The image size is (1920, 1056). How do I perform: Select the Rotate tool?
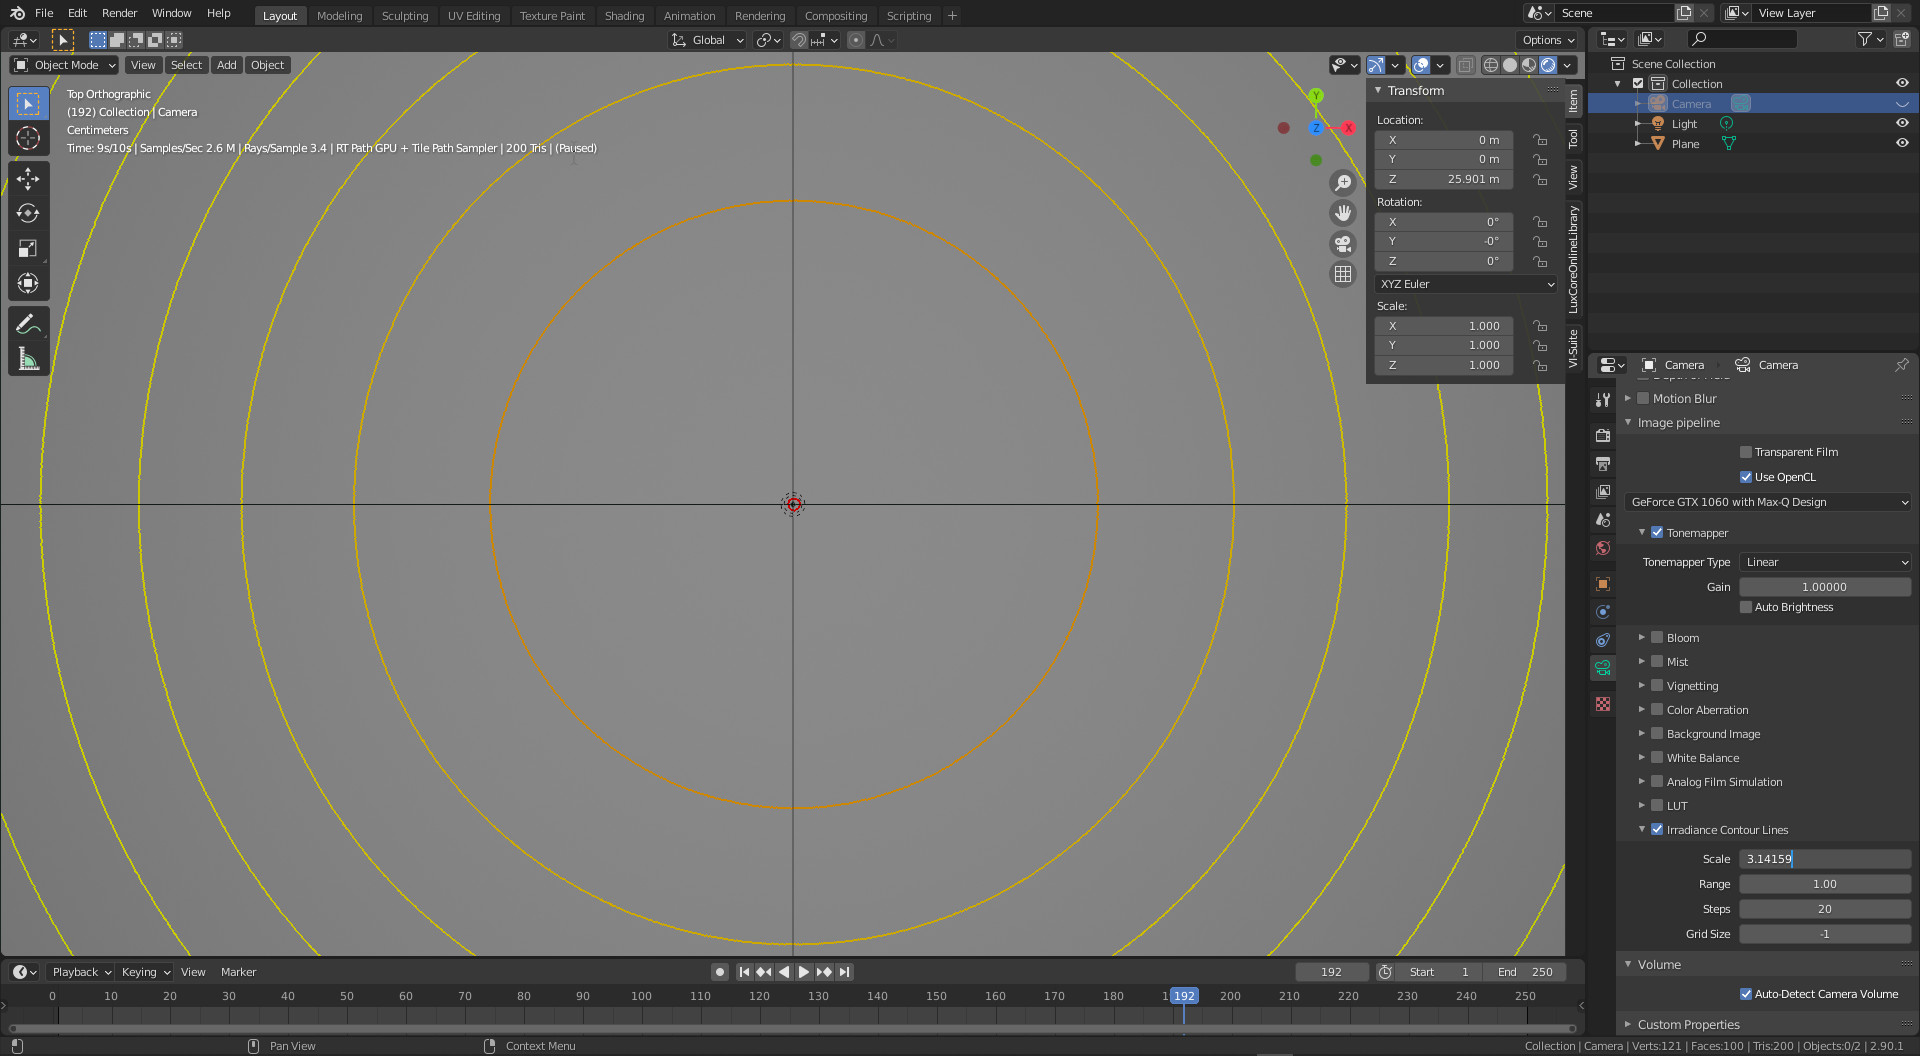click(x=28, y=213)
